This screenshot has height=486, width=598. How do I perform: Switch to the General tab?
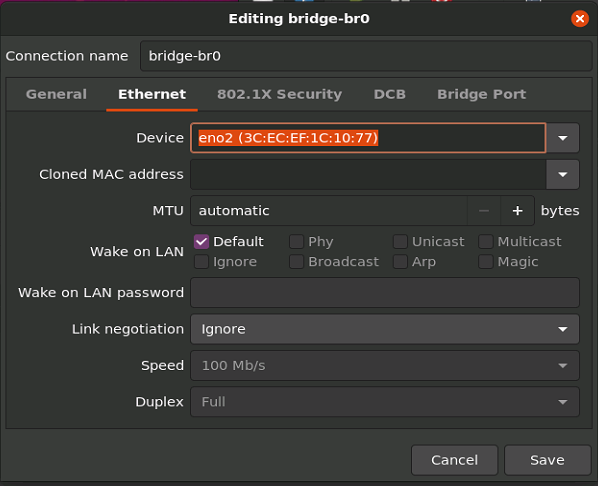(x=56, y=94)
